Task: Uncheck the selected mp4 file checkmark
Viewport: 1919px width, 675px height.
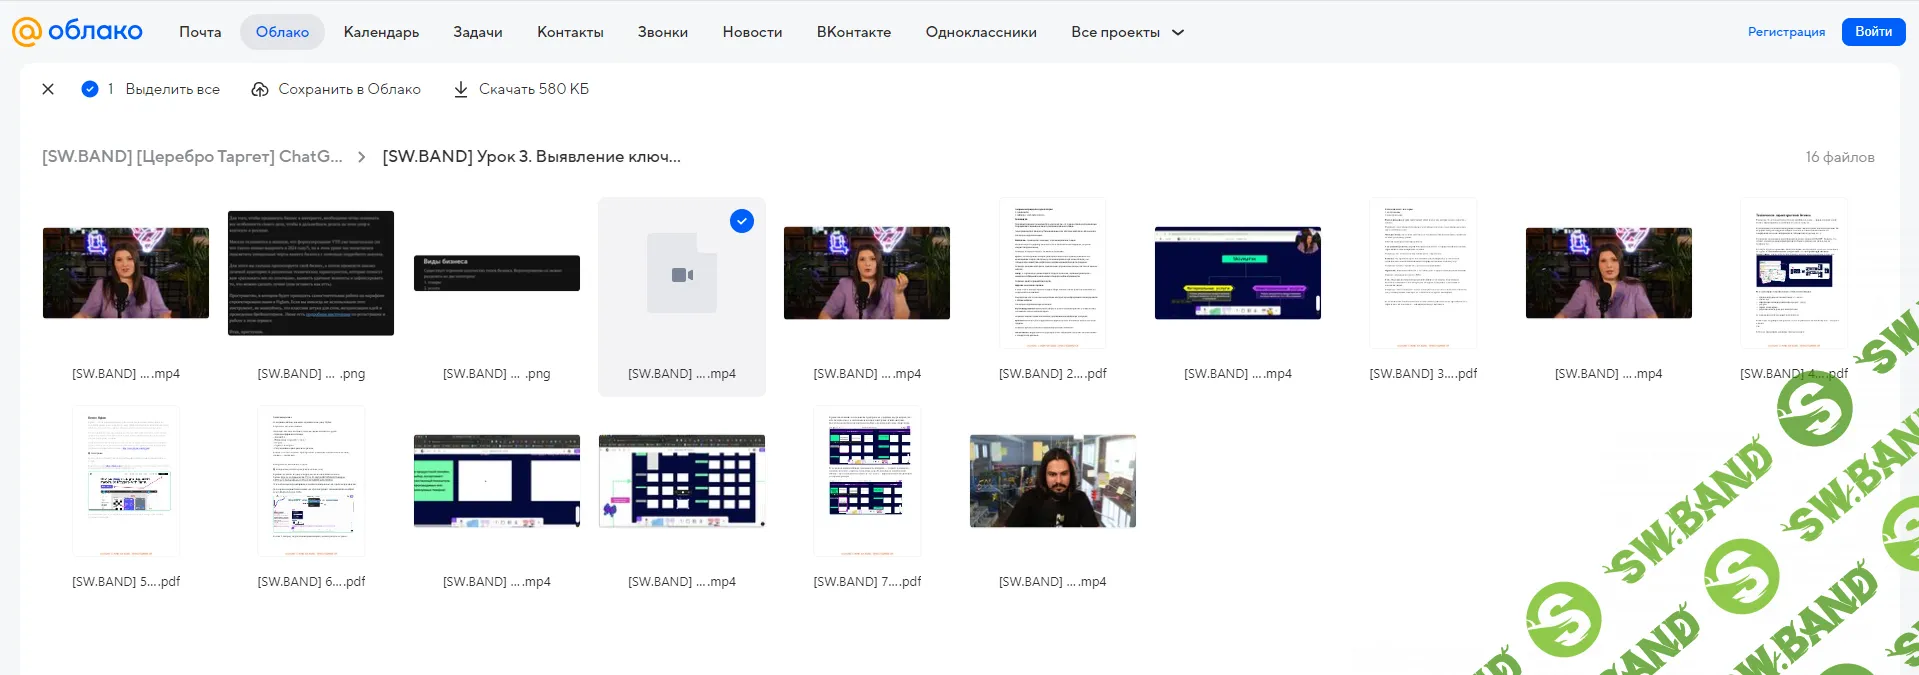Action: (x=742, y=221)
